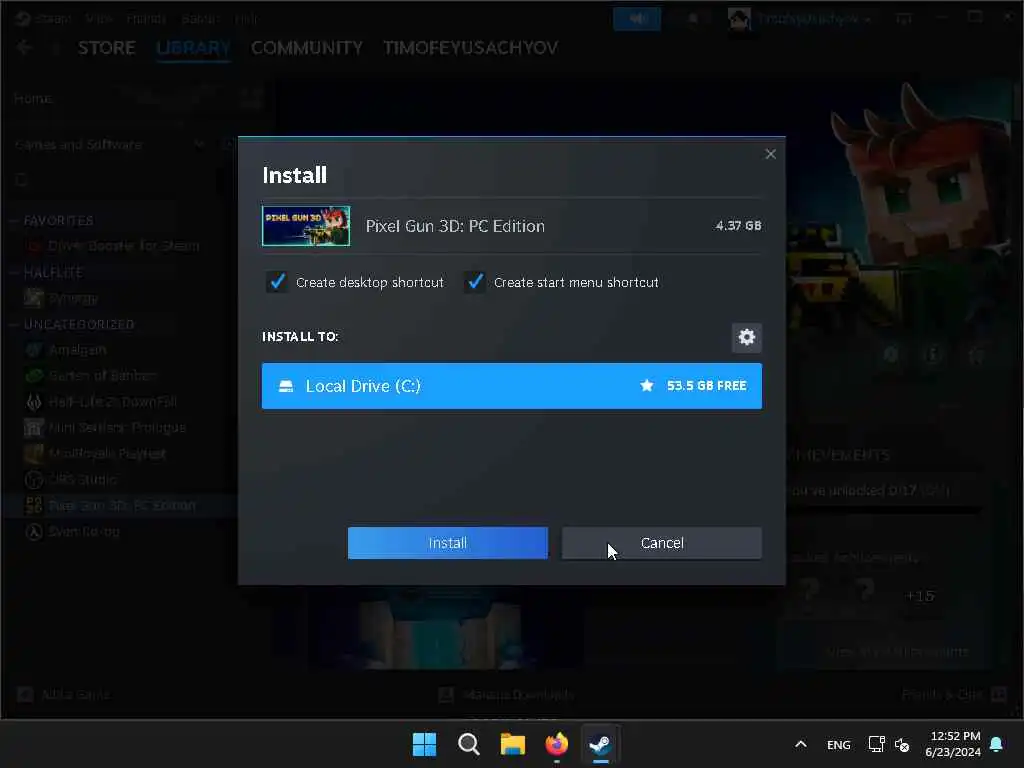Click the Pixel Gun 3D game thumbnail

[306, 226]
